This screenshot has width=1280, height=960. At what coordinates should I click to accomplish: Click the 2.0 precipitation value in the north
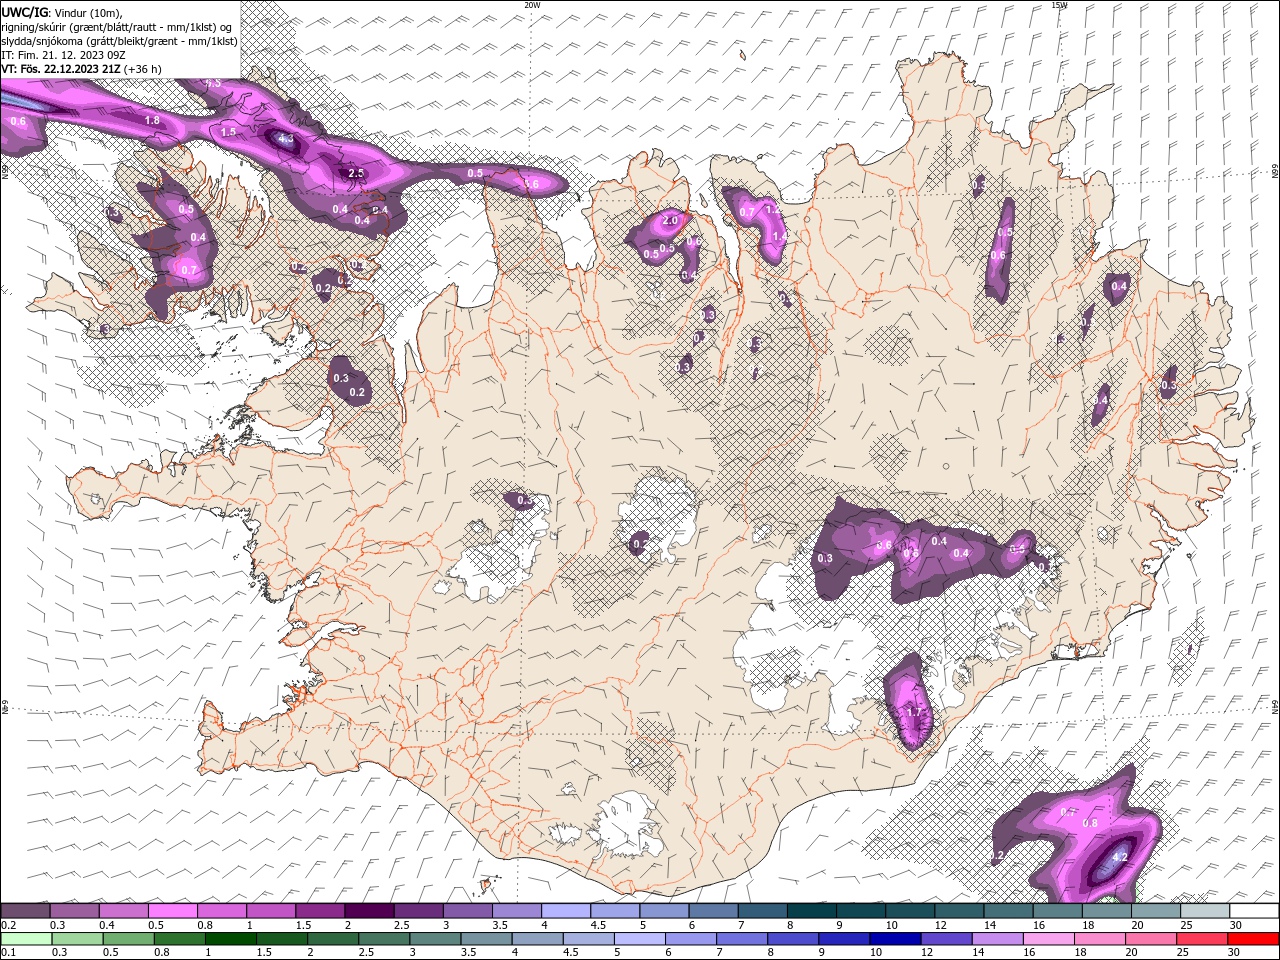(670, 220)
